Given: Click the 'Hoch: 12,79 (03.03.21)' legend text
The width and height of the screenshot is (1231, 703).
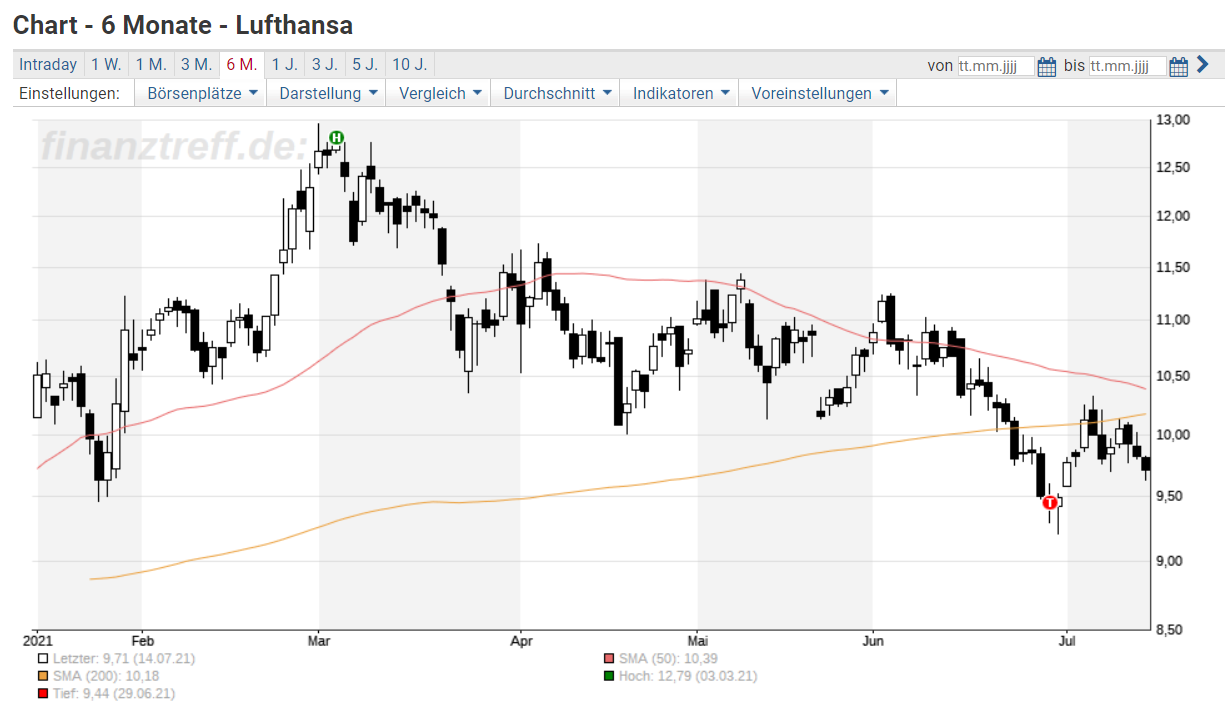Looking at the screenshot, I should pos(688,676).
